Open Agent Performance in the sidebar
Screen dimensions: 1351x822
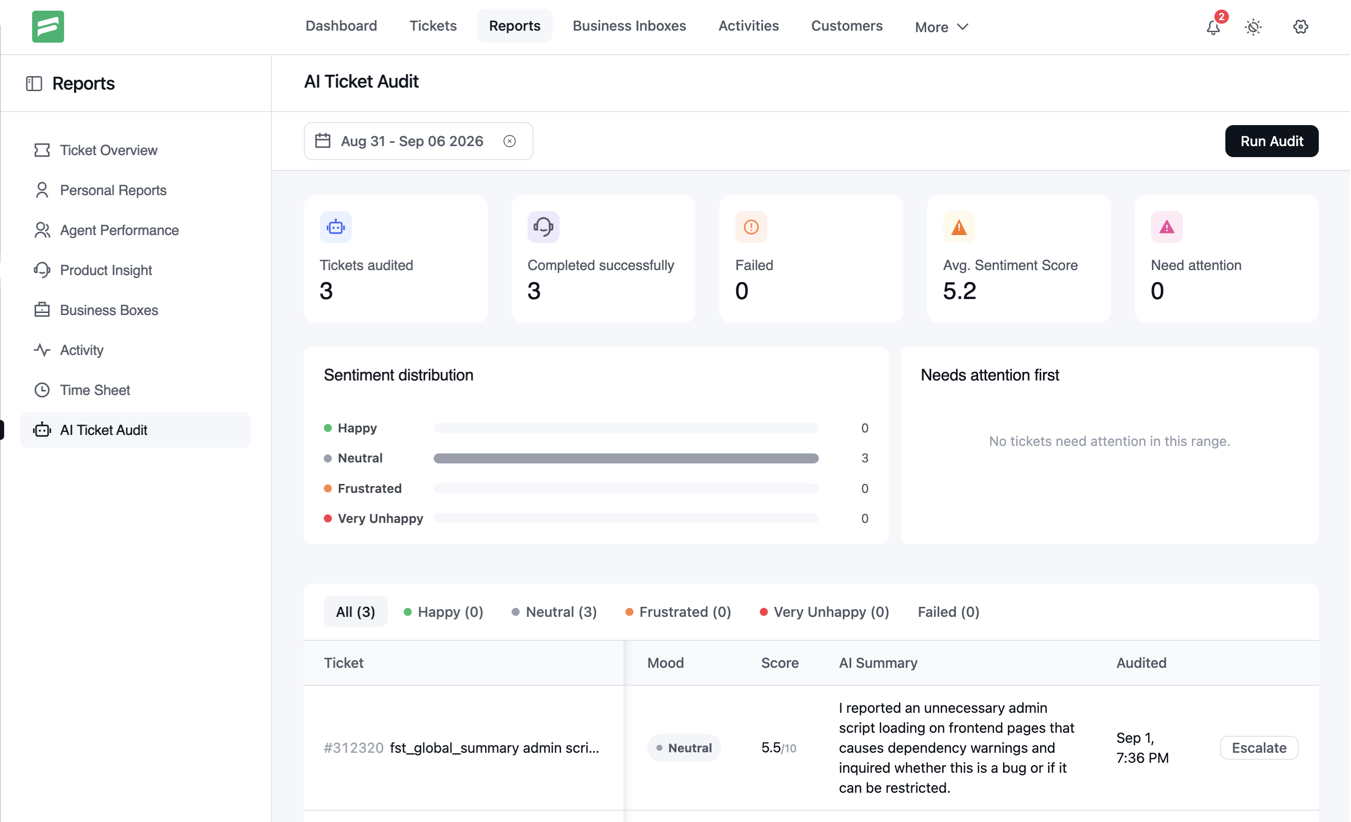point(135,230)
